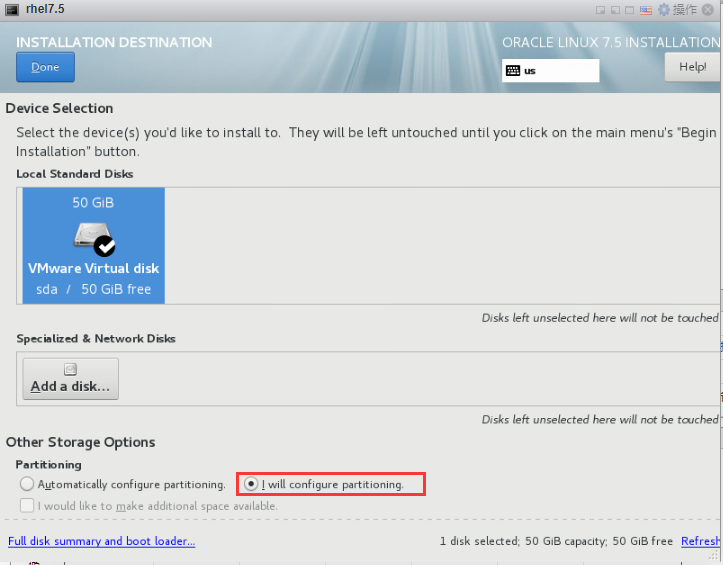723x565 pixels.
Task: Click the Specialized & Network Disks label
Action: pyautogui.click(x=96, y=339)
